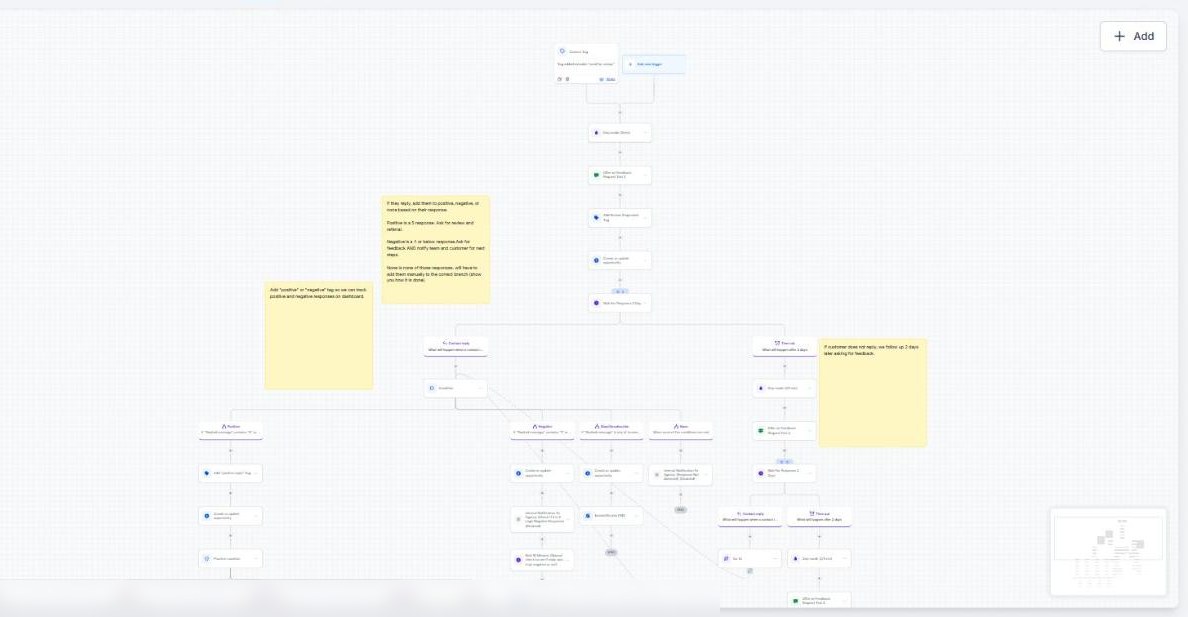Click the last visible node icon in Positive branch
This screenshot has height=617, width=1188.
tap(207, 559)
